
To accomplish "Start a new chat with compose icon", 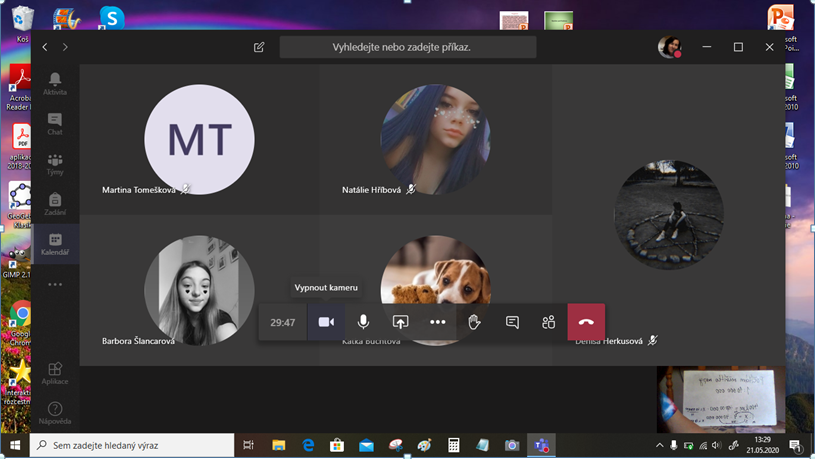I will 259,47.
